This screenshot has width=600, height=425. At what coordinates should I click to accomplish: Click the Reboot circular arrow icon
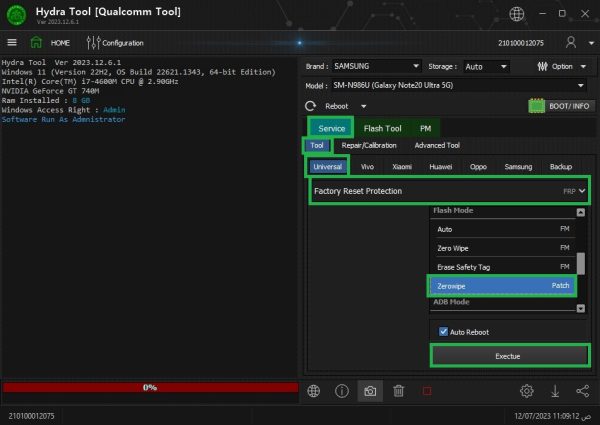click(x=311, y=106)
